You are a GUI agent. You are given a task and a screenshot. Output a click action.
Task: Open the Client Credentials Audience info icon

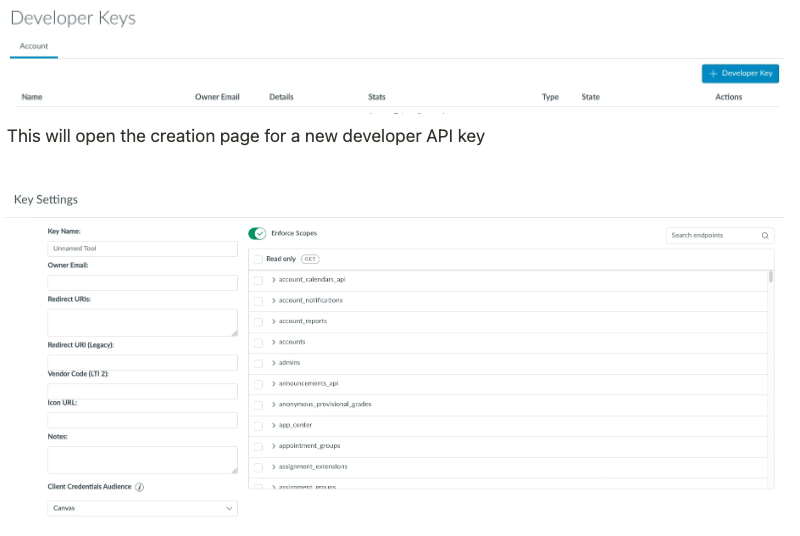point(139,487)
